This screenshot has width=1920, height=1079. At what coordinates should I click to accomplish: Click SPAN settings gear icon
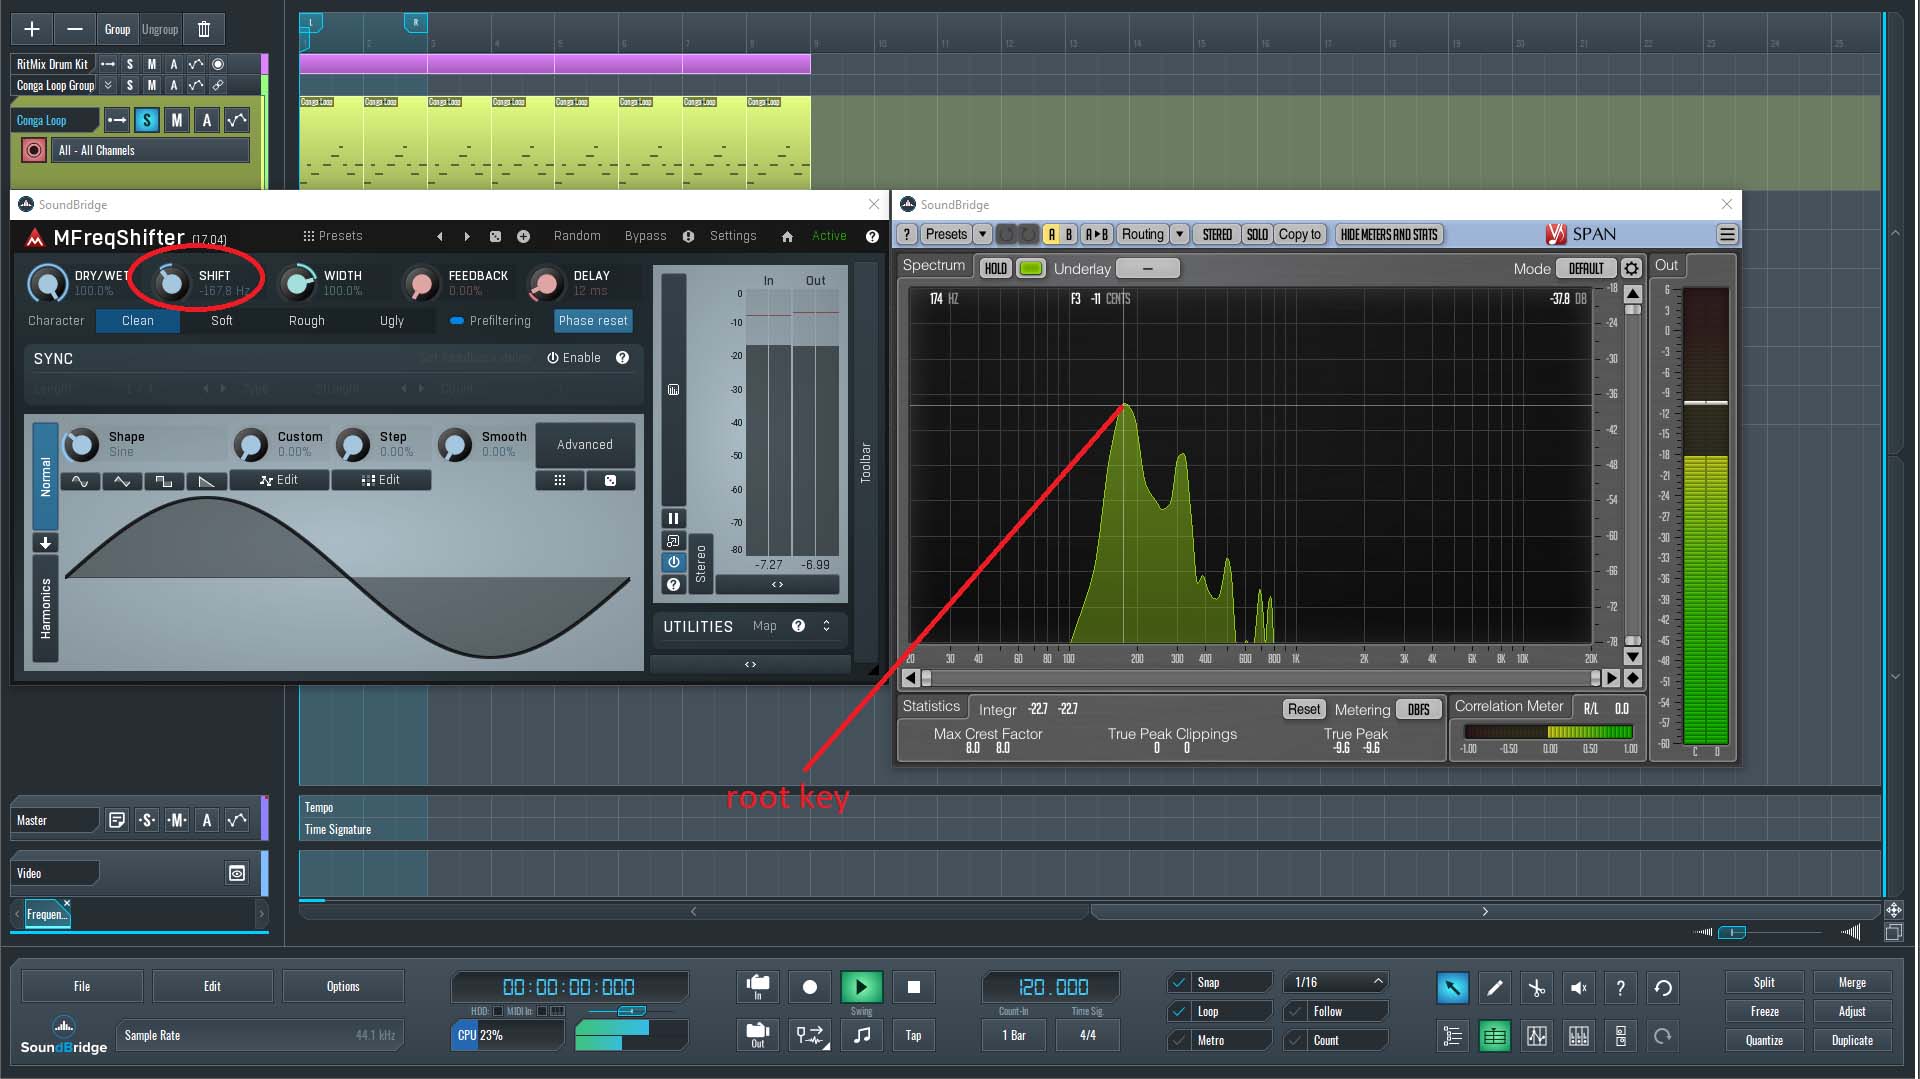(1631, 269)
